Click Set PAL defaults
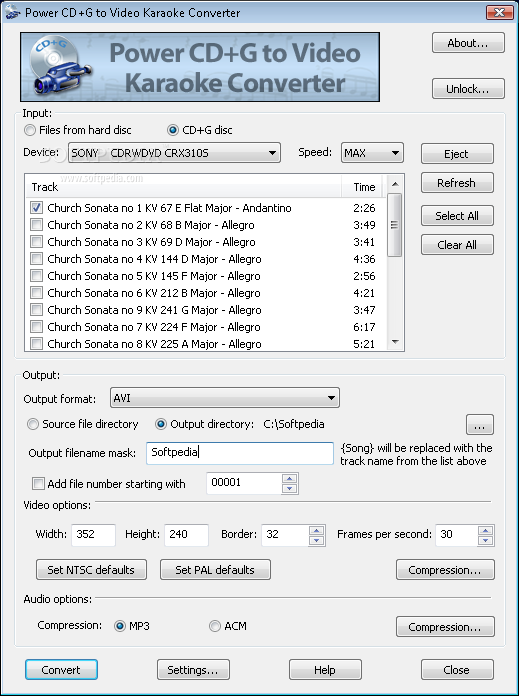 coord(215,569)
